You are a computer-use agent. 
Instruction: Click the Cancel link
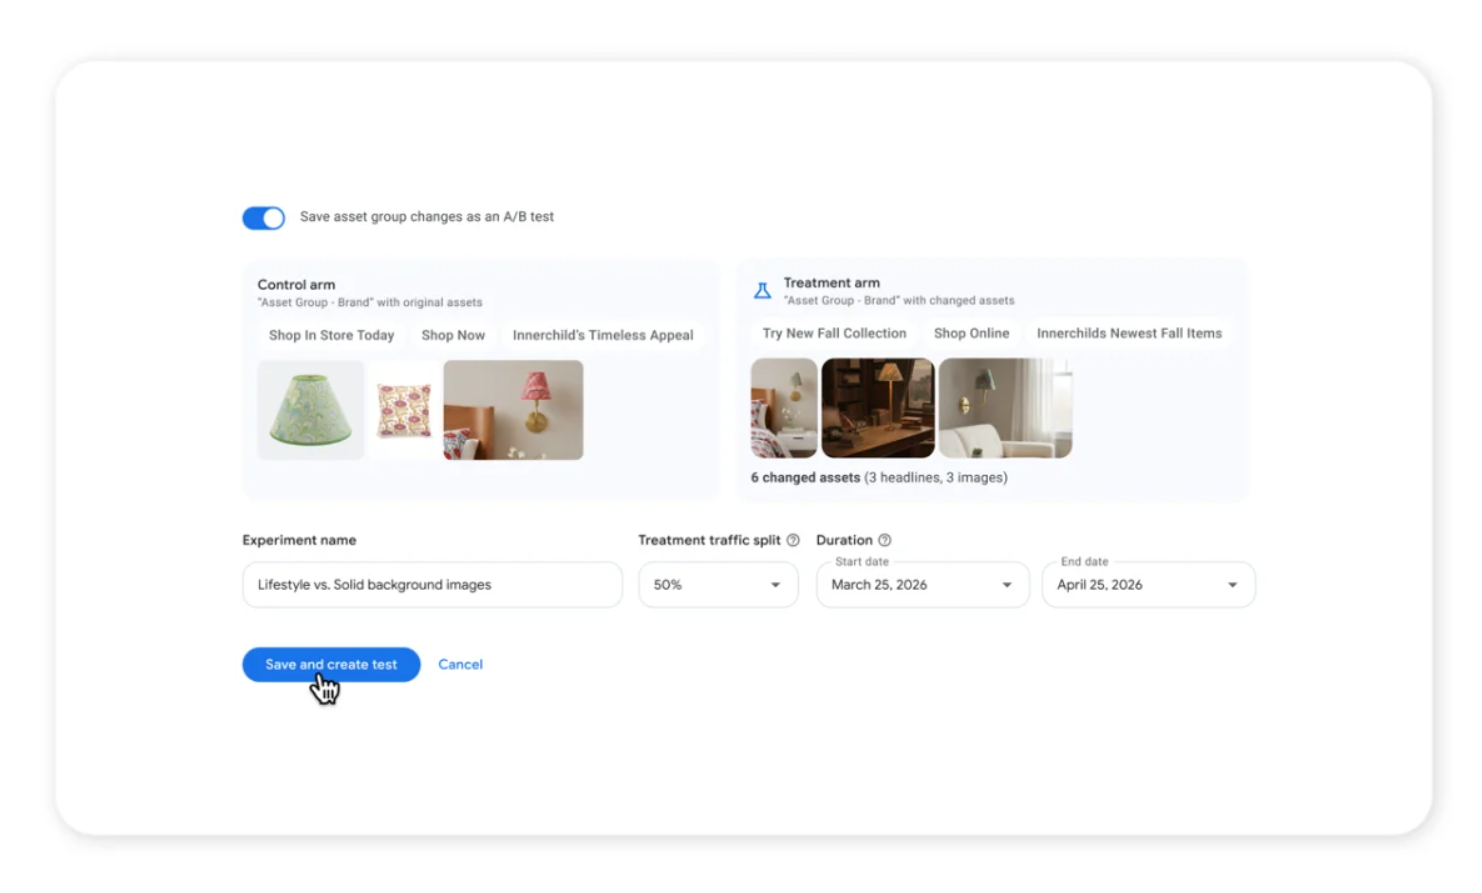[x=460, y=664]
